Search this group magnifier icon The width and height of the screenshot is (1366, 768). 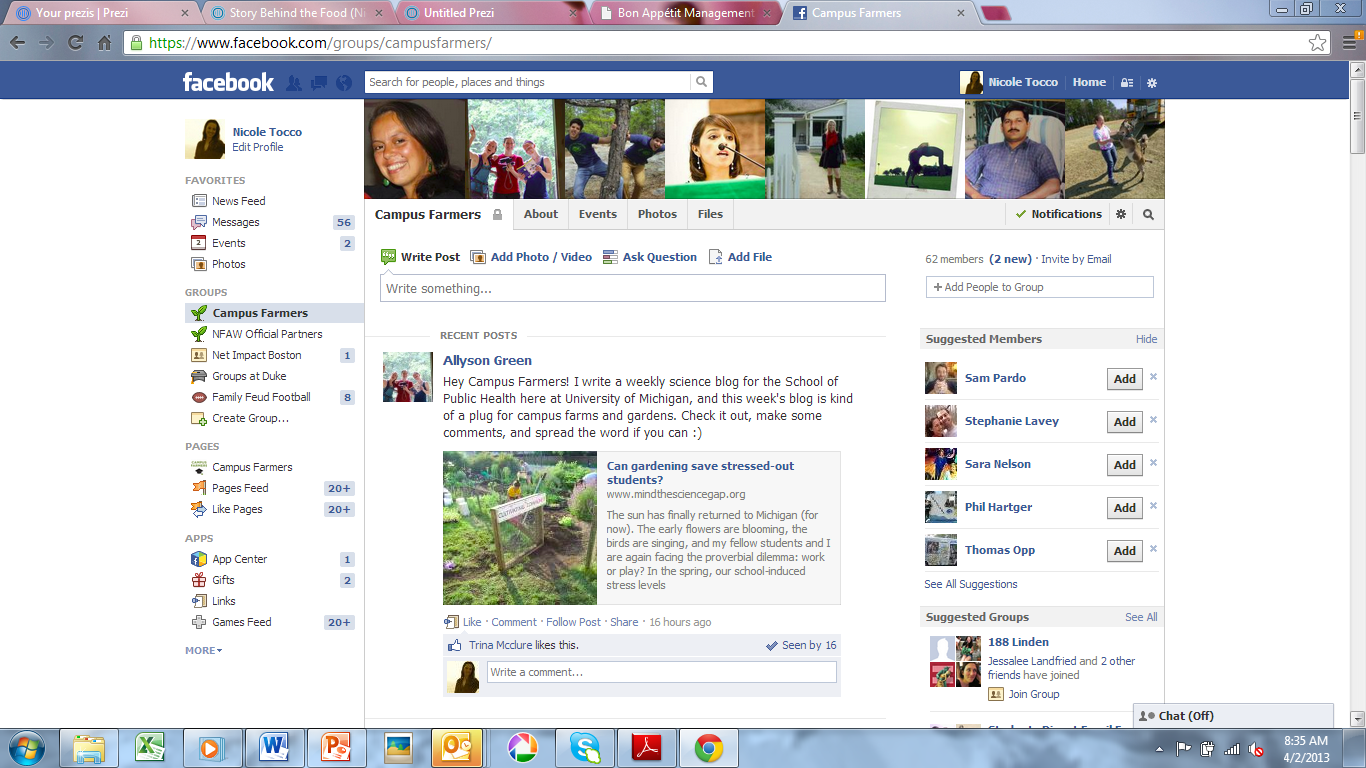(x=1148, y=214)
